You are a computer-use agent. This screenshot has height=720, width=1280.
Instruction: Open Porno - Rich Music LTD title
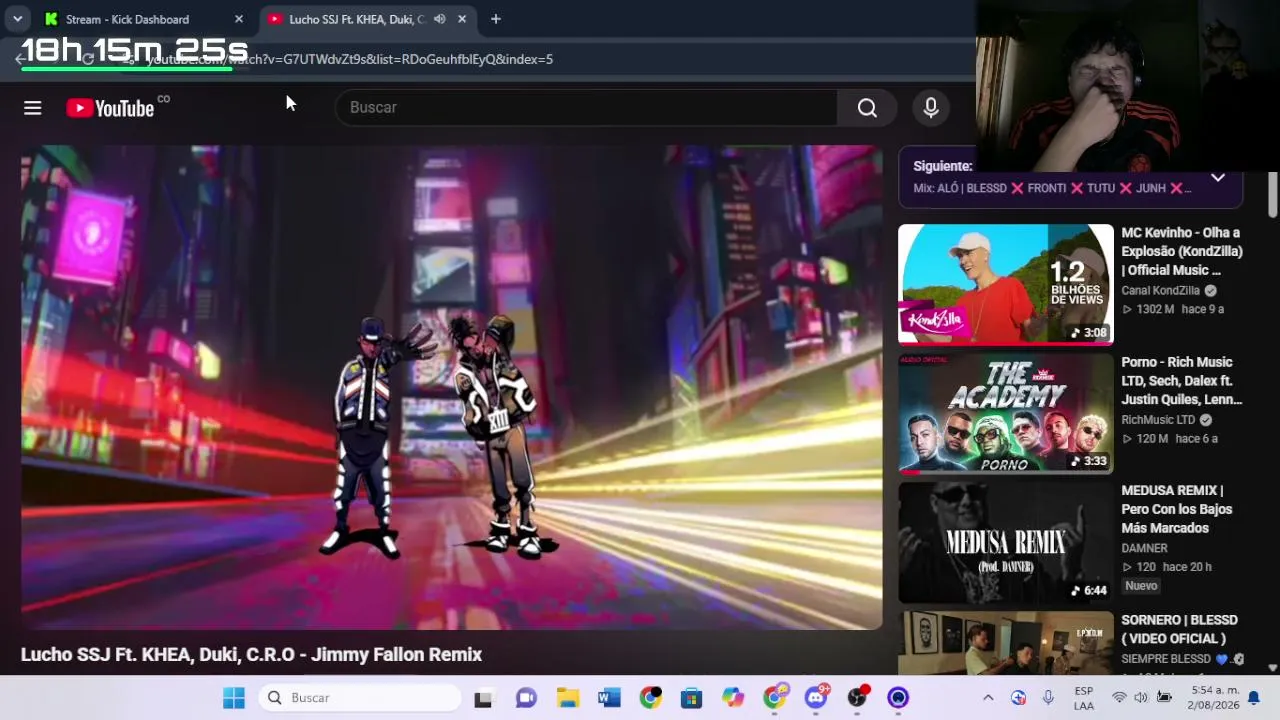tap(1182, 380)
